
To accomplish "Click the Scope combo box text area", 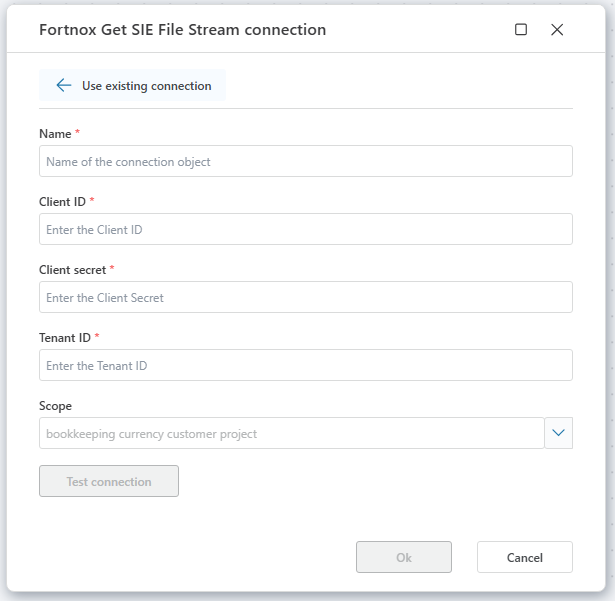I will (x=291, y=433).
